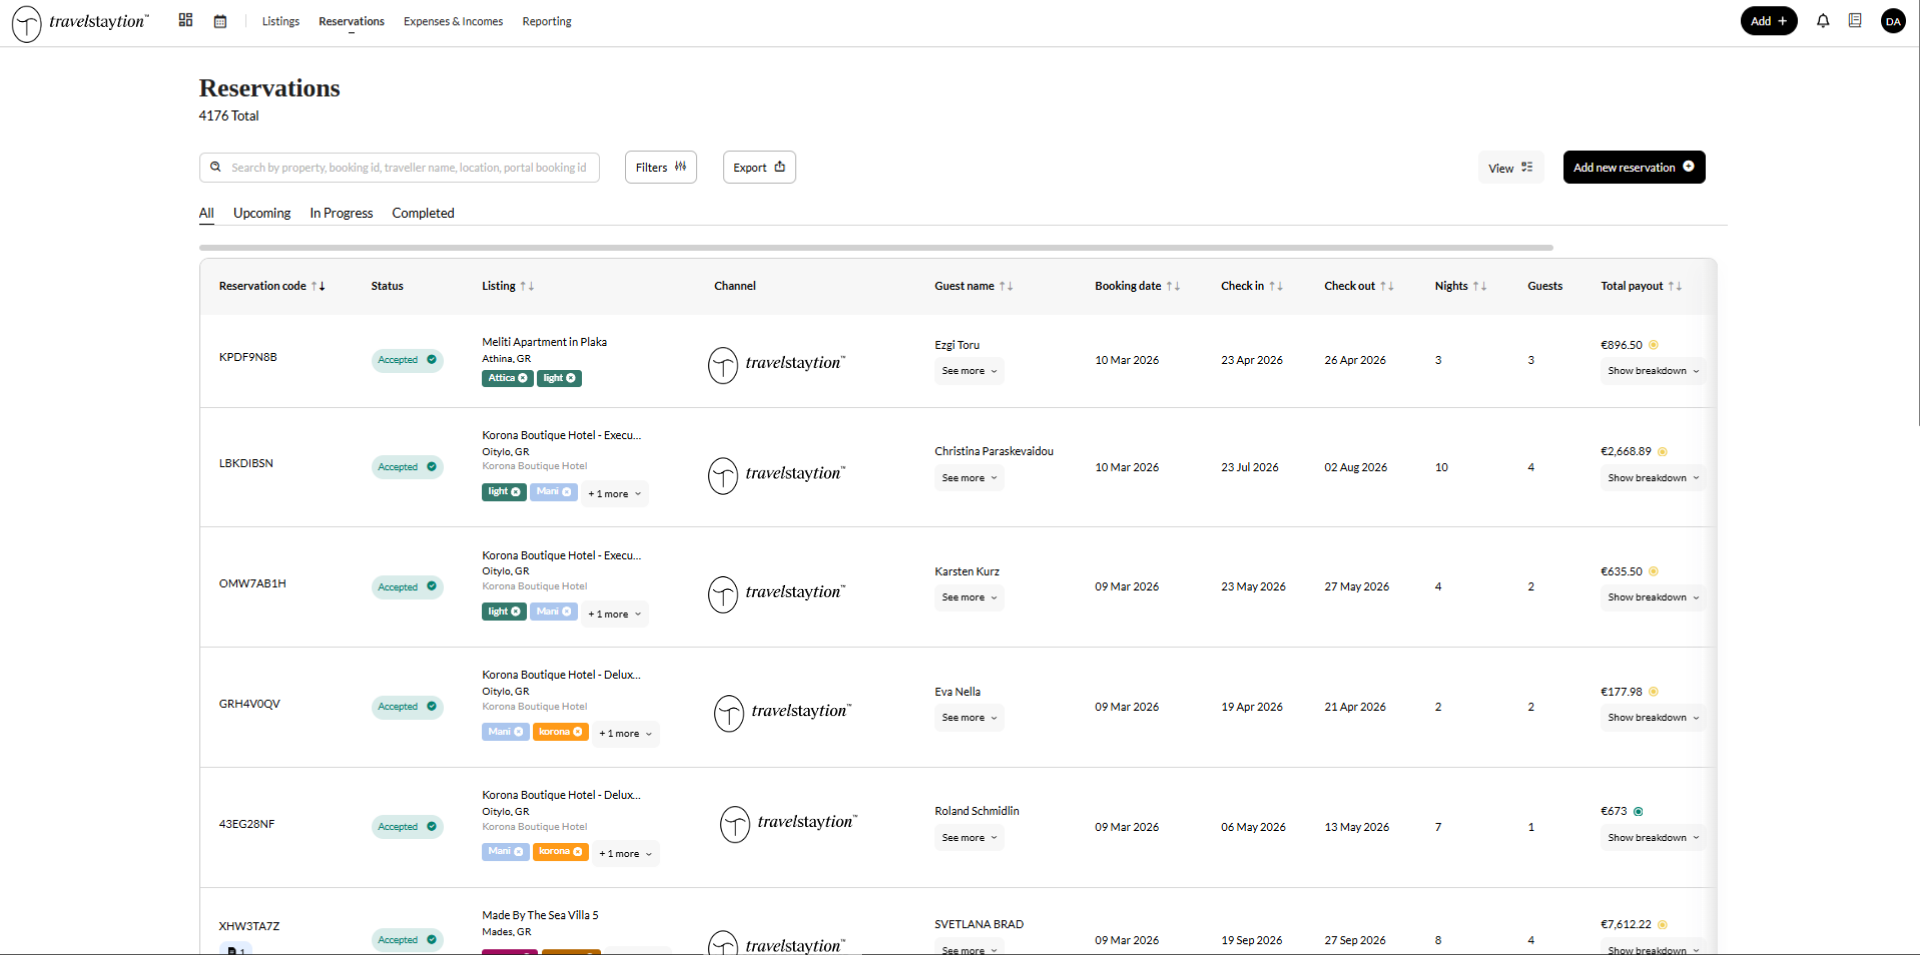Open the calendar icon in top bar
This screenshot has width=1920, height=955.
pyautogui.click(x=220, y=21)
